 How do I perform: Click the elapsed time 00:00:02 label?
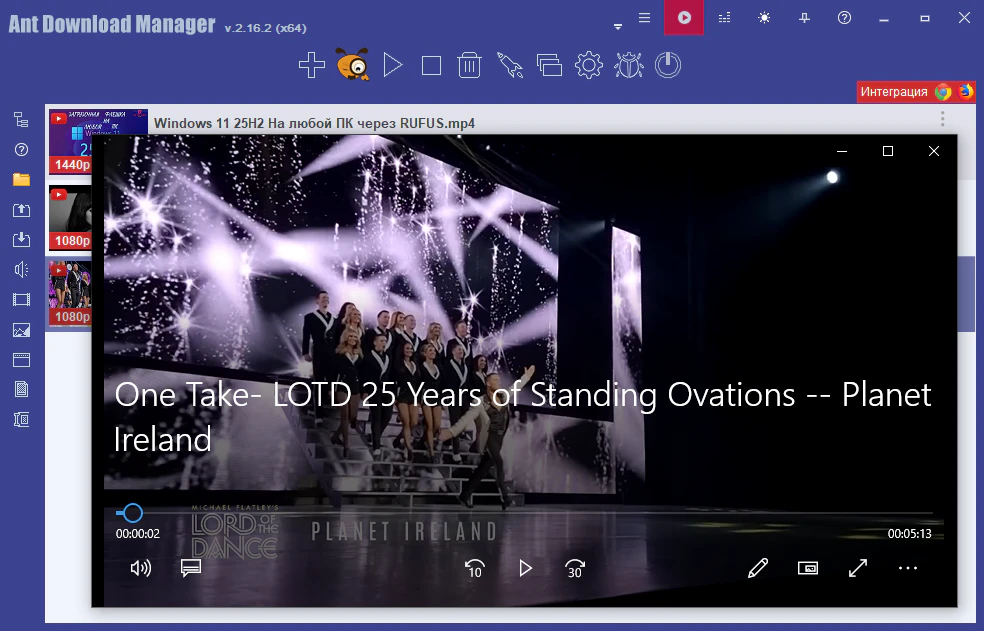[x=137, y=534]
